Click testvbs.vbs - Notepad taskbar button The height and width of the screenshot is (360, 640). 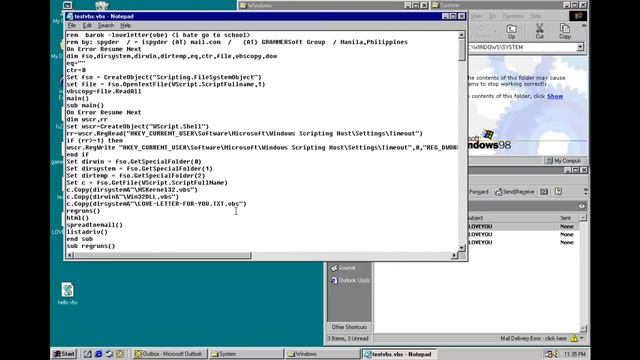(x=399, y=354)
